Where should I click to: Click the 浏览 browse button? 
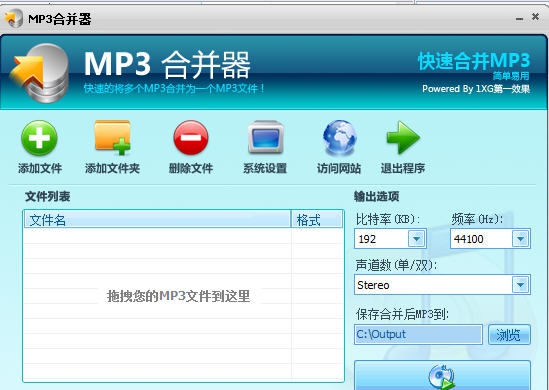pos(509,335)
